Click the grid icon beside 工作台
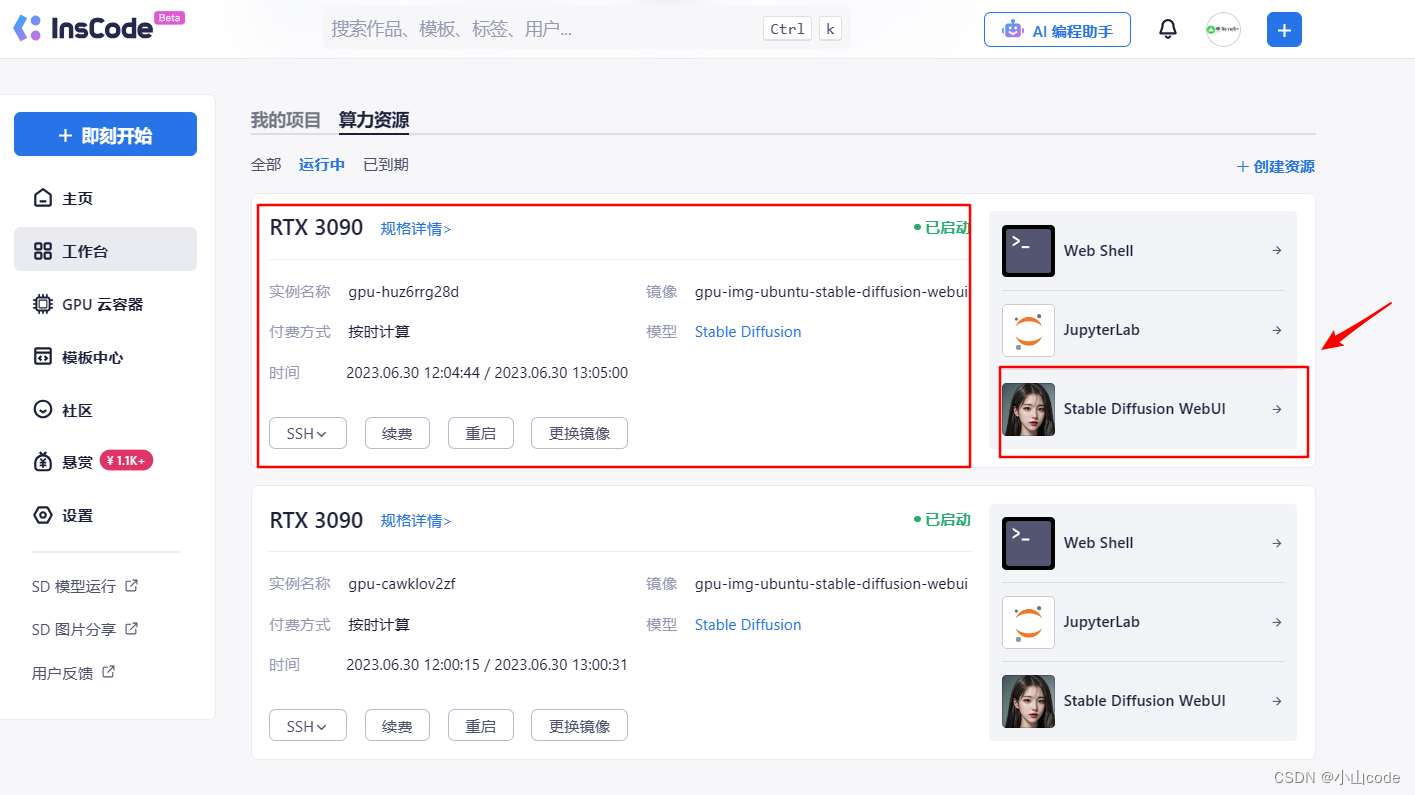 coord(43,251)
